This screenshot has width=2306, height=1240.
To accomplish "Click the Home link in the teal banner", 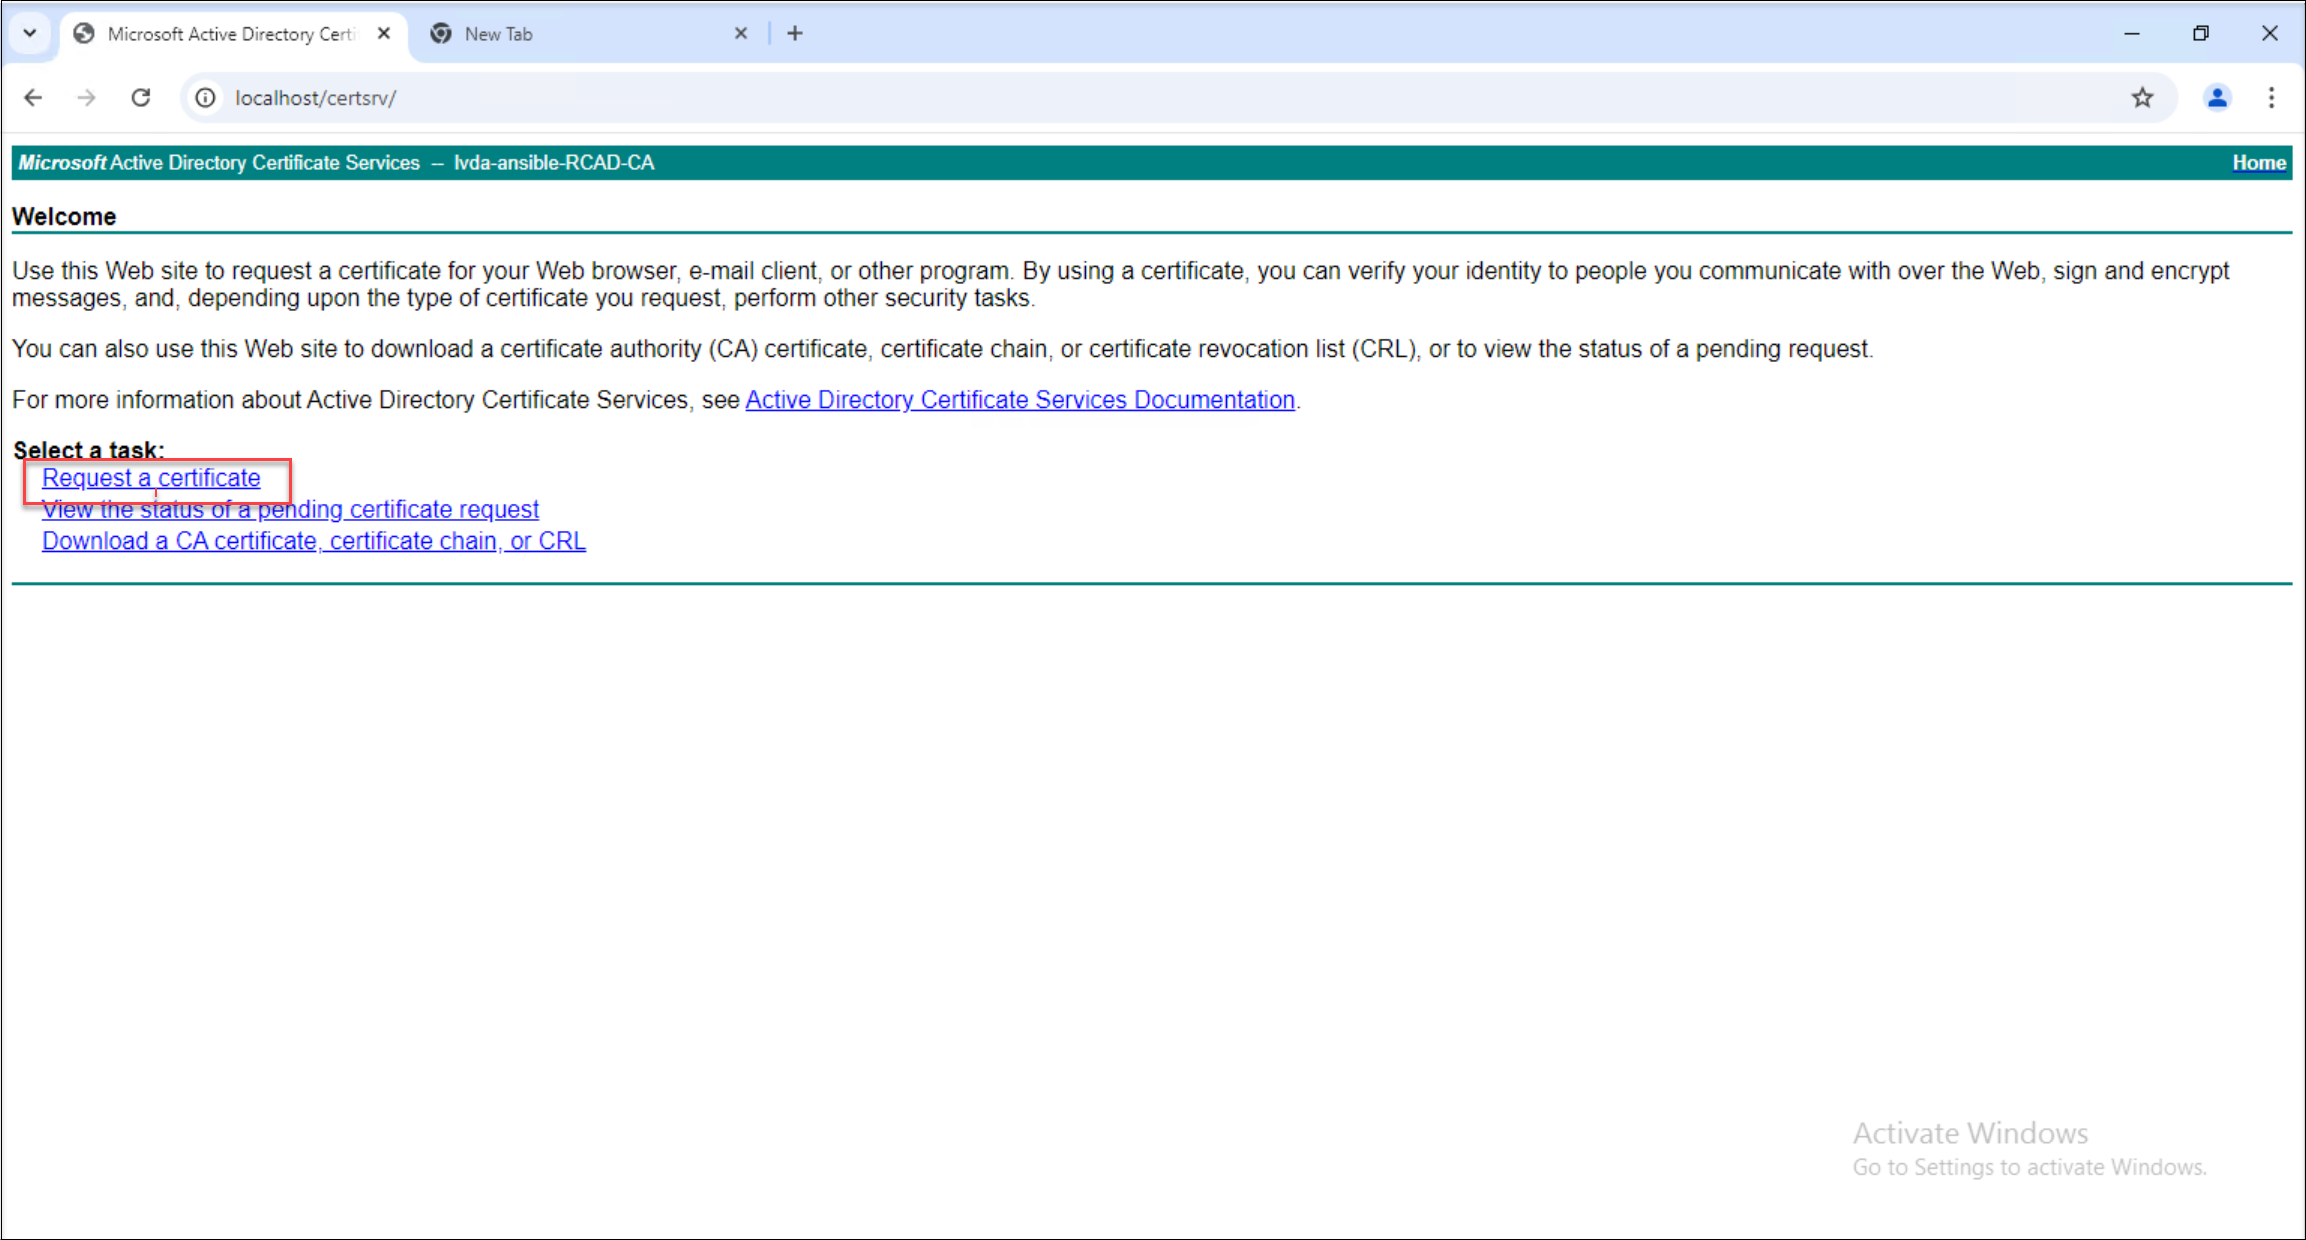I will pos(2259,162).
